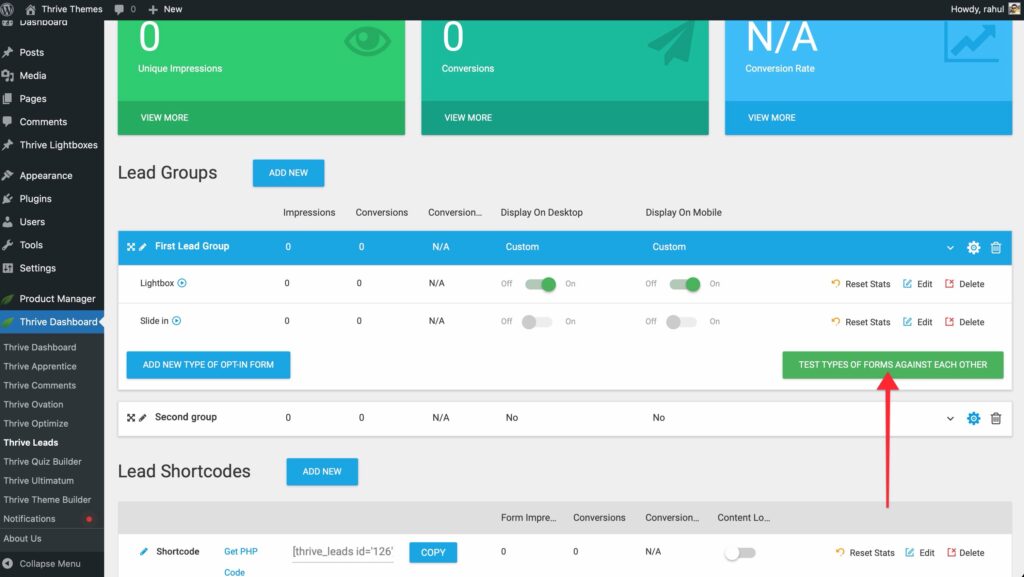The width and height of the screenshot is (1024, 577).
Task: Click Add New Type of Opt-in Form button
Action: tap(208, 365)
